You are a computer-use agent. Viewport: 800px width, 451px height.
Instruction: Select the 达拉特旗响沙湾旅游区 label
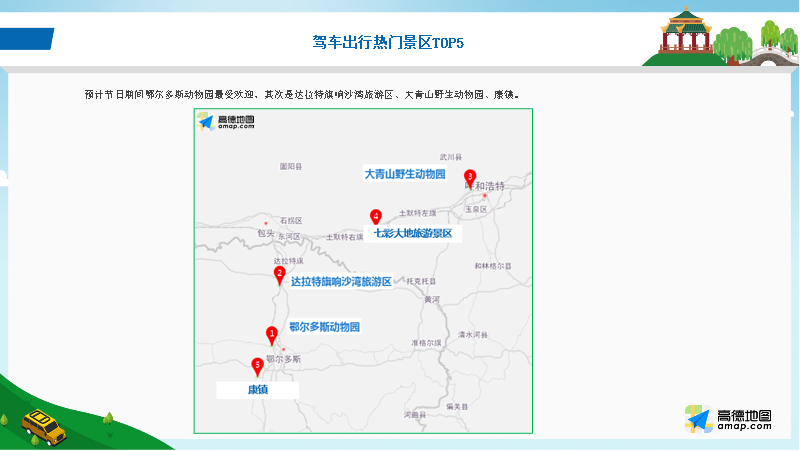[340, 282]
